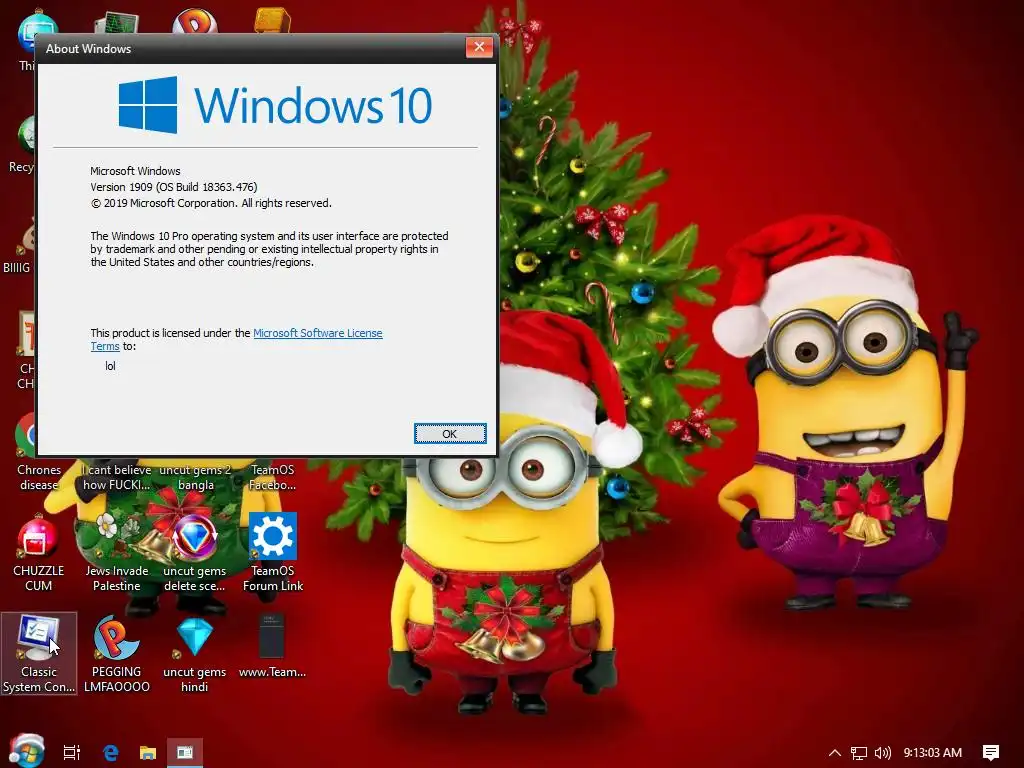Open the Action Center notifications icon
The height and width of the screenshot is (768, 1024).
pos(991,753)
